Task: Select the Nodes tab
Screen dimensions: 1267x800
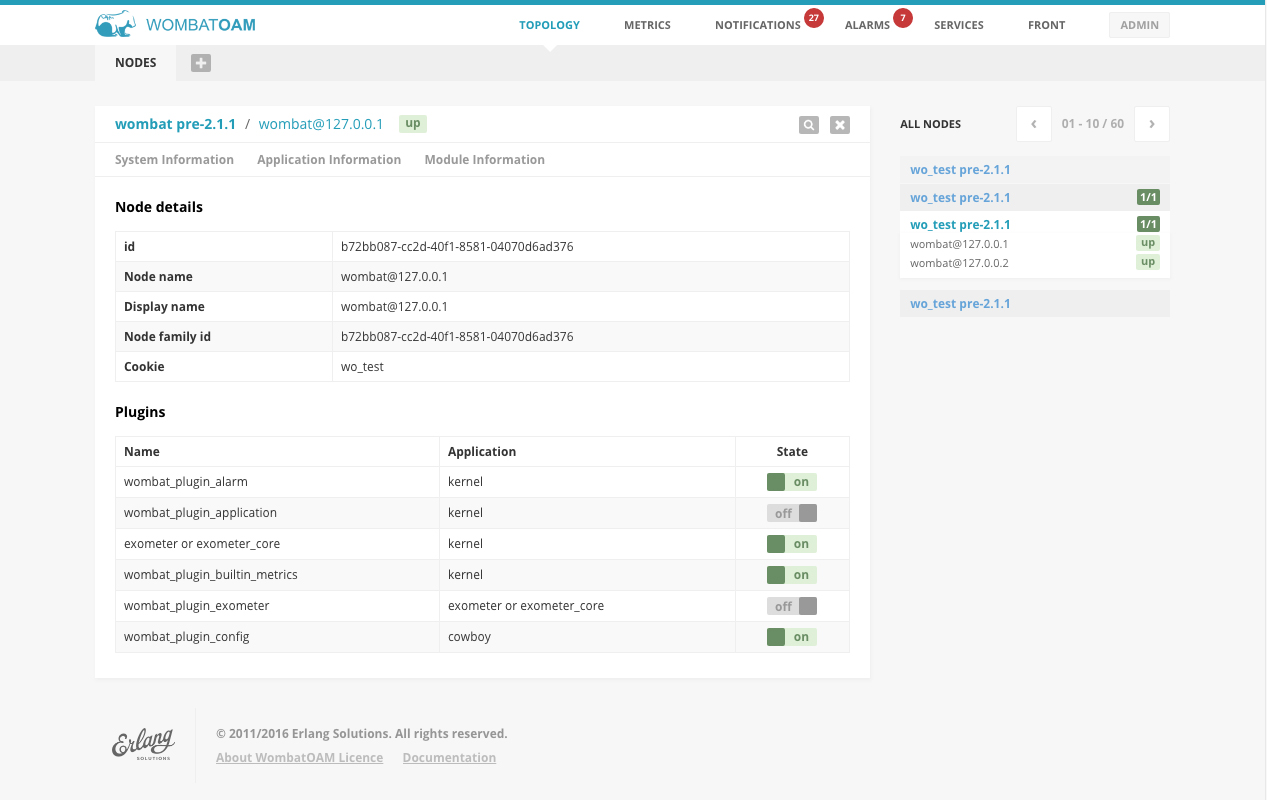Action: [136, 62]
